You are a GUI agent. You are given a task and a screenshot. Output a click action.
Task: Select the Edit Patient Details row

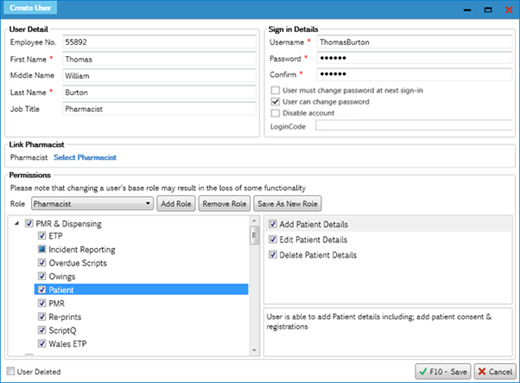coord(388,239)
